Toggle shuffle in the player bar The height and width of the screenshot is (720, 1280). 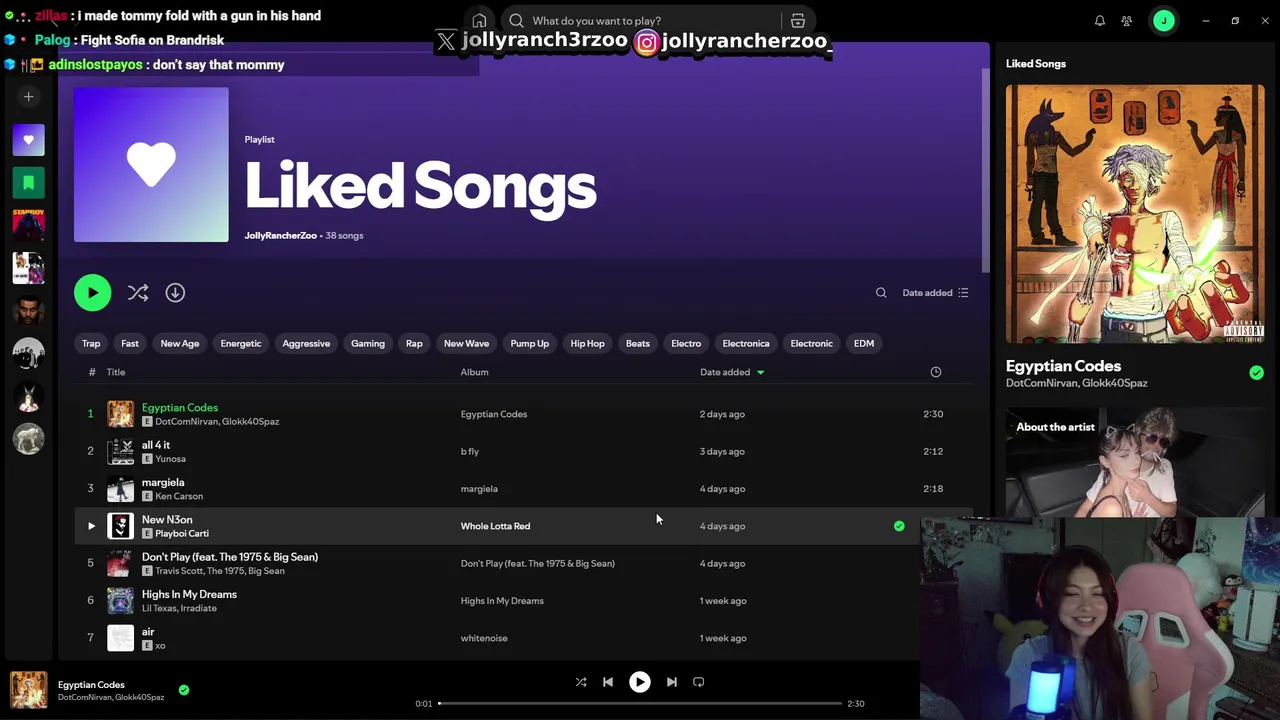click(x=581, y=682)
